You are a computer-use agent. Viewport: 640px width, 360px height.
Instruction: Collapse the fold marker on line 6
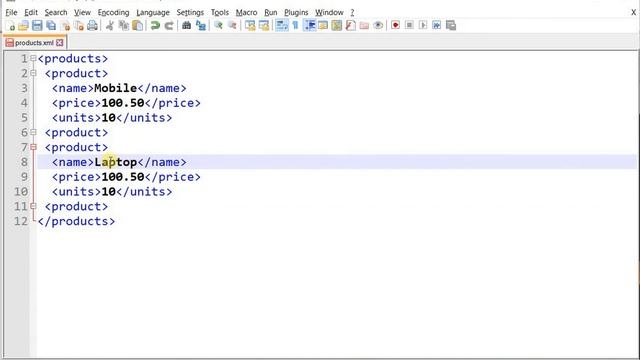[x=33, y=132]
